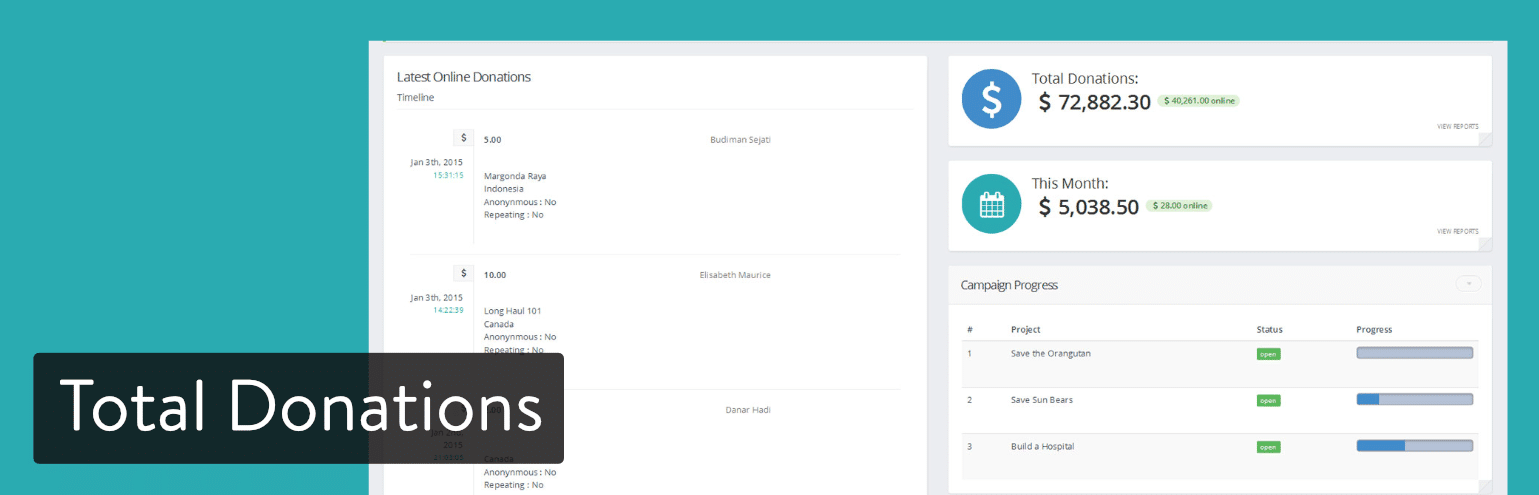Open View Reports under This Month
1539x495 pixels.
1457,231
